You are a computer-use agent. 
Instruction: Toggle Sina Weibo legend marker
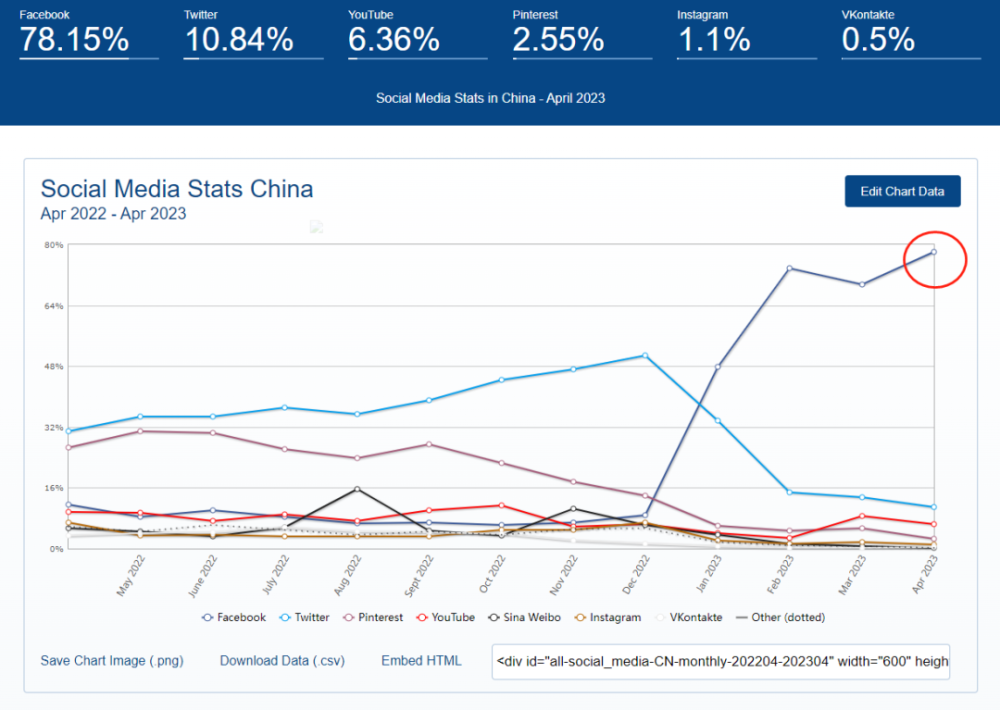tap(494, 618)
